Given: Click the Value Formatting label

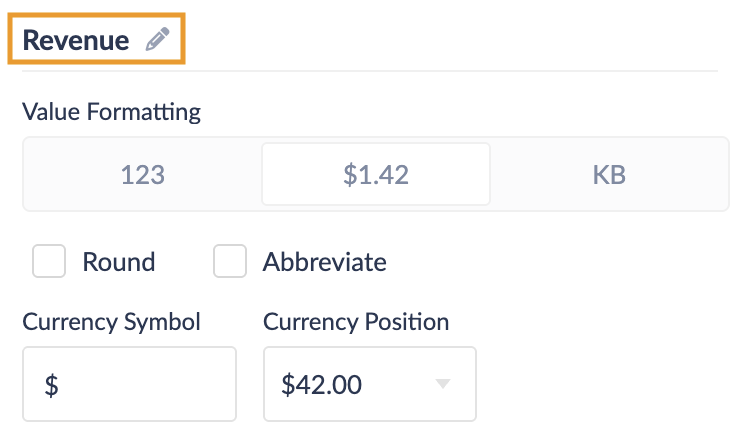Looking at the screenshot, I should pos(111,111).
